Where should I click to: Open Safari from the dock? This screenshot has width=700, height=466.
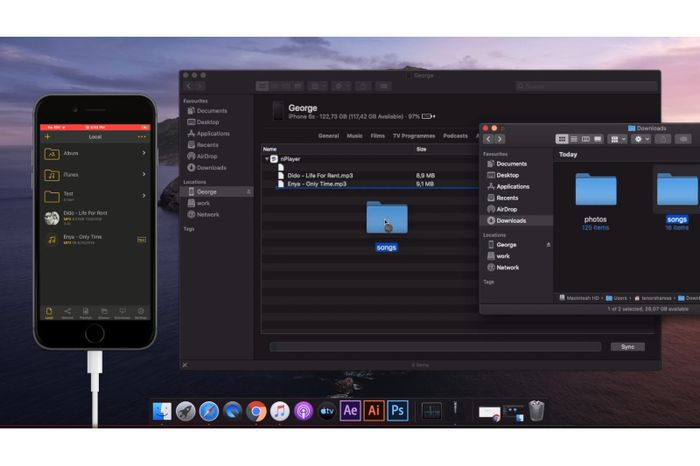(x=209, y=411)
